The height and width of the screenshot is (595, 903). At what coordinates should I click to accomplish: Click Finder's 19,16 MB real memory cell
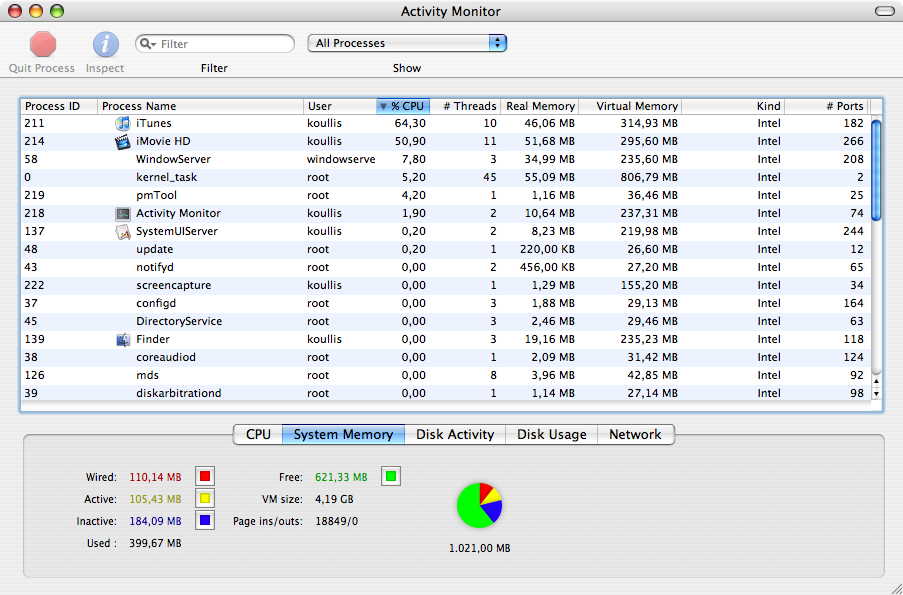click(549, 339)
